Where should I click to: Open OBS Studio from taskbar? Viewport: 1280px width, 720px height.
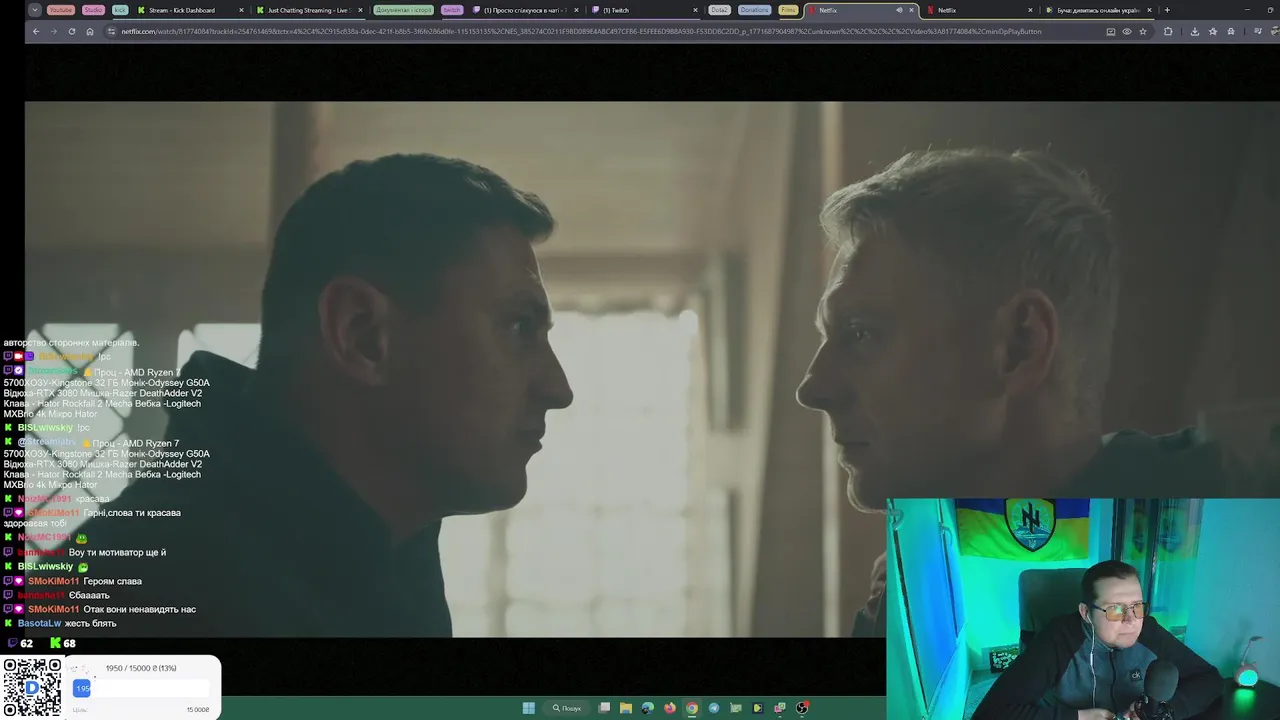tap(802, 708)
